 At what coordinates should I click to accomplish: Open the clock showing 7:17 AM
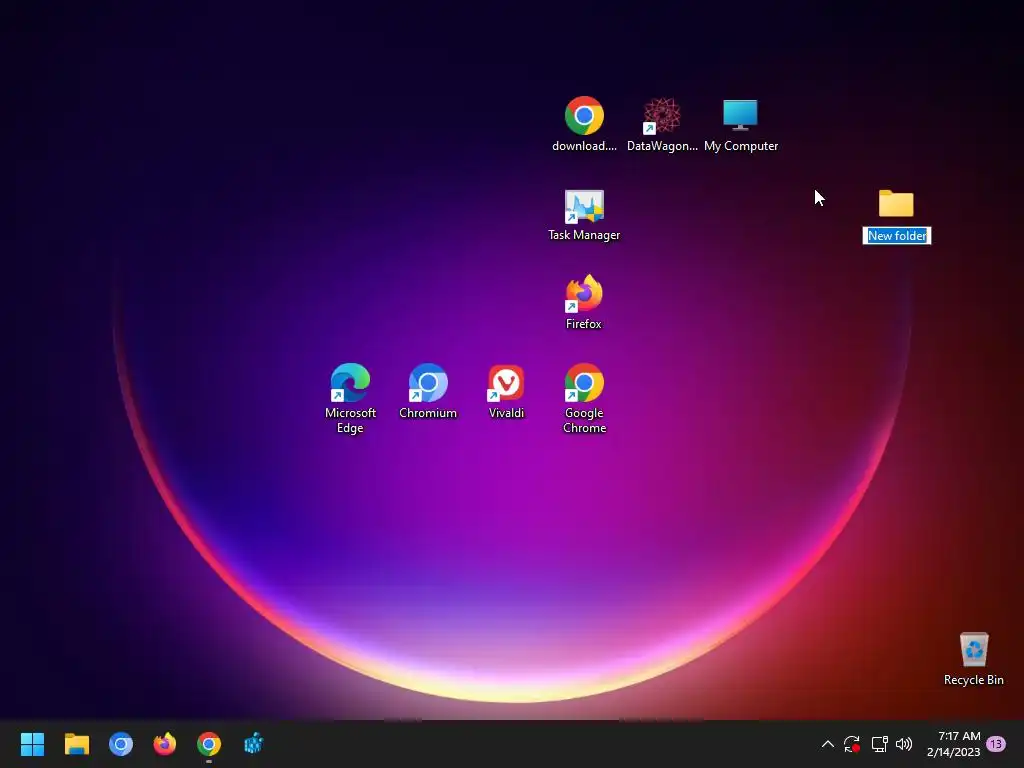(953, 744)
